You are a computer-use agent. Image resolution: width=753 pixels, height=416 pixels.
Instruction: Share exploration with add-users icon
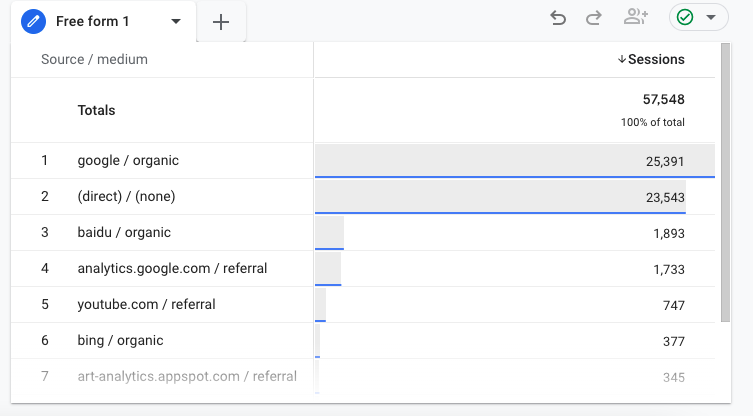click(x=635, y=17)
